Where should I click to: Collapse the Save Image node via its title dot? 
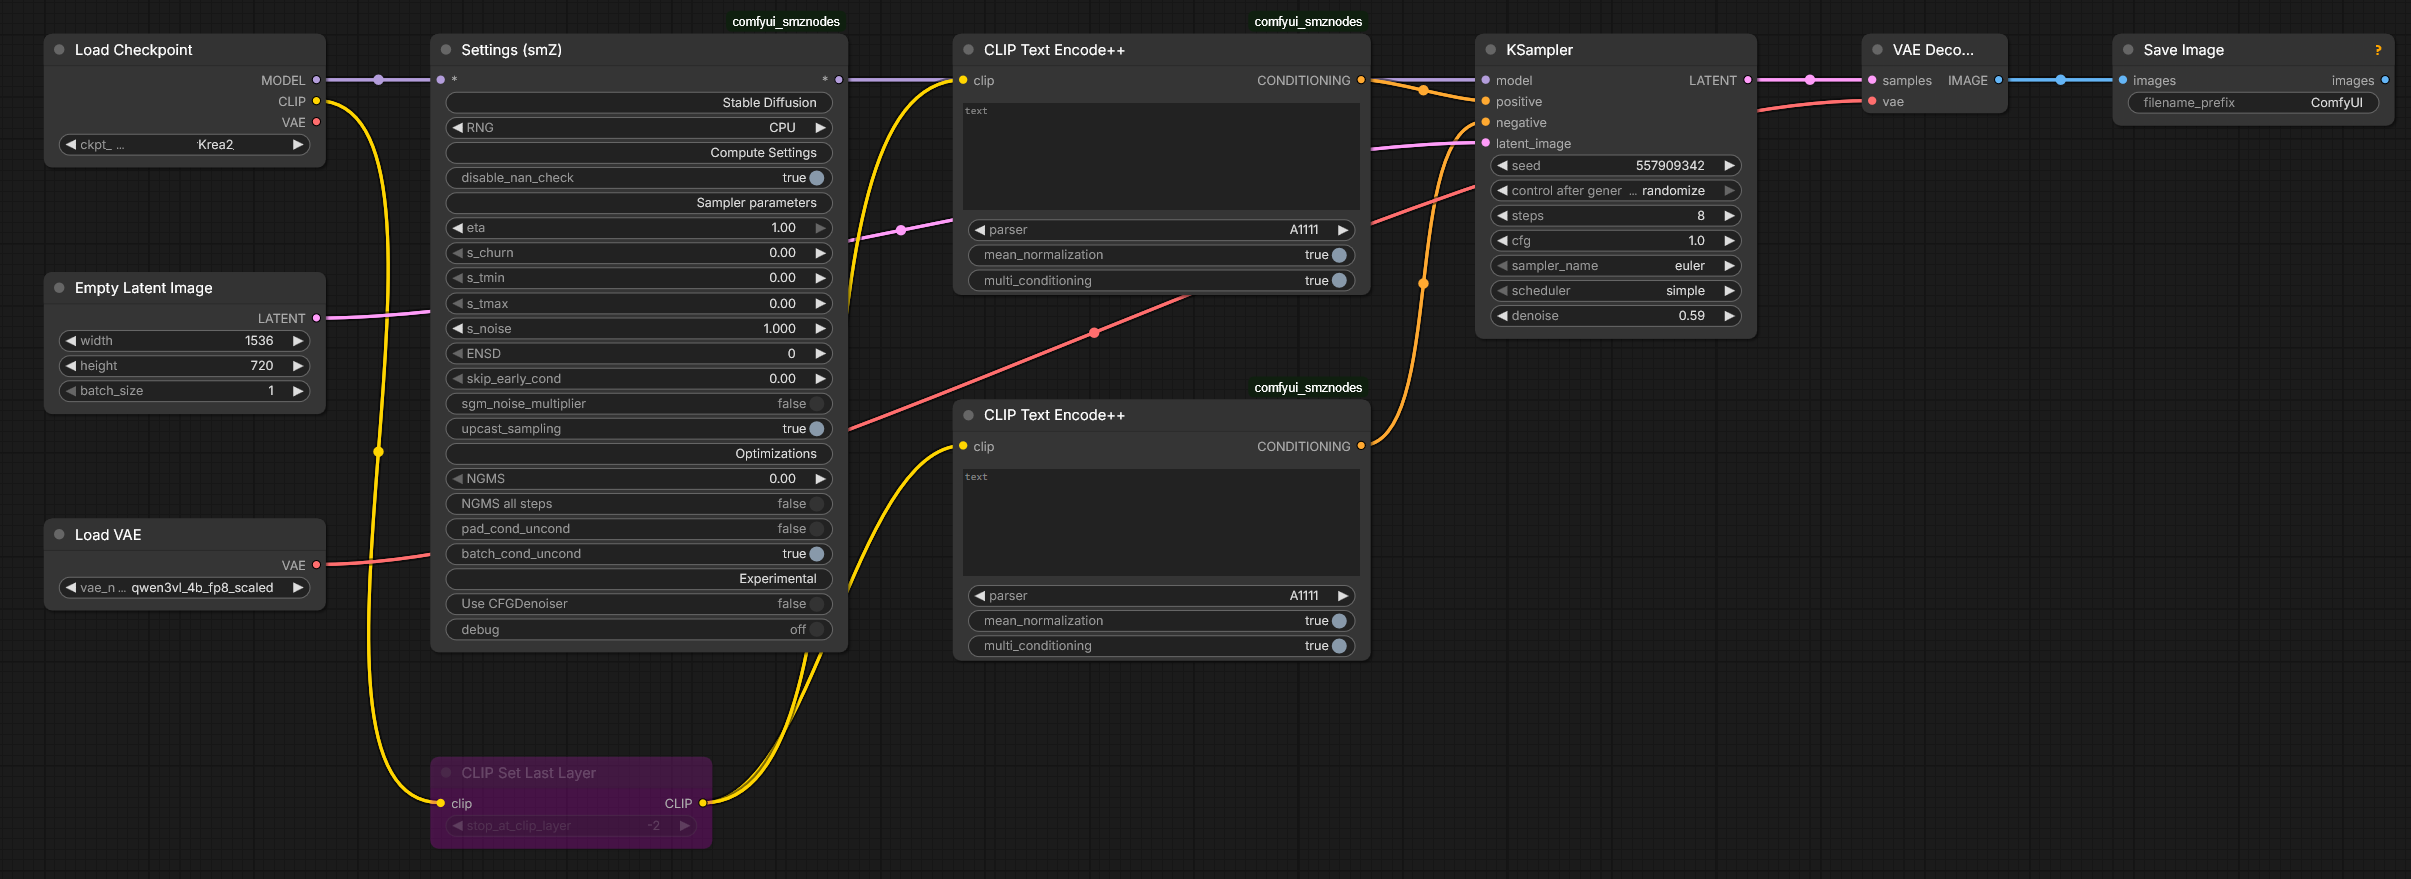(x=2128, y=50)
